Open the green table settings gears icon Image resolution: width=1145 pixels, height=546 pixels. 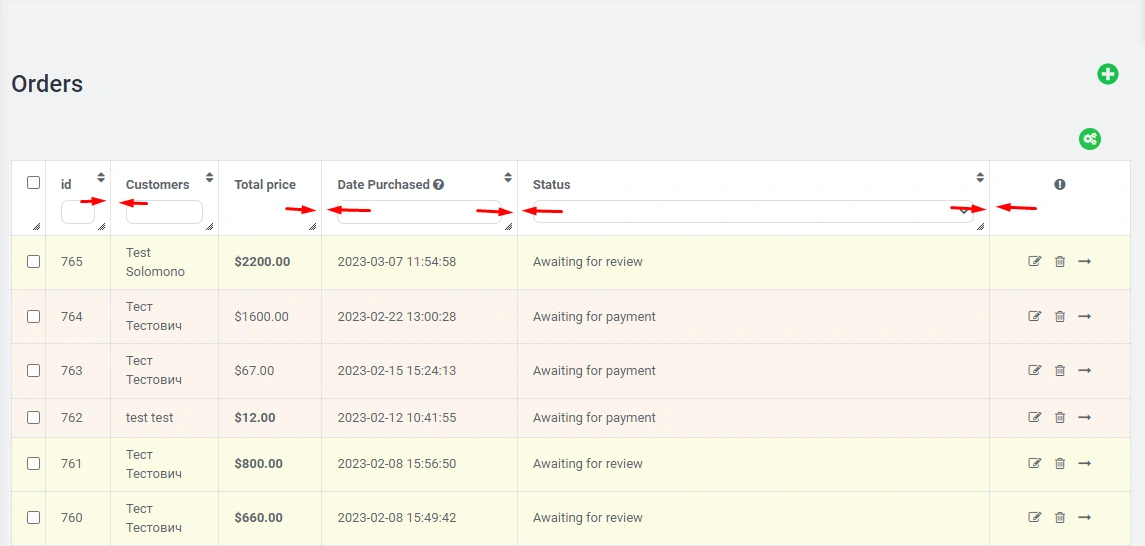(x=1089, y=139)
